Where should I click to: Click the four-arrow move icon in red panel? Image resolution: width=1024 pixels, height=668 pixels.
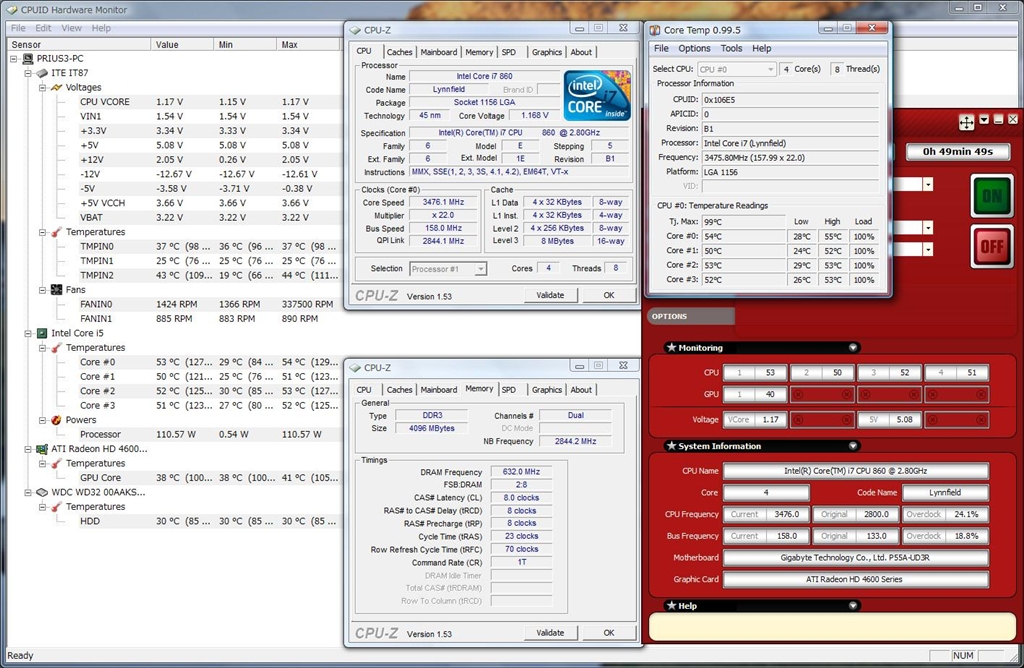966,121
